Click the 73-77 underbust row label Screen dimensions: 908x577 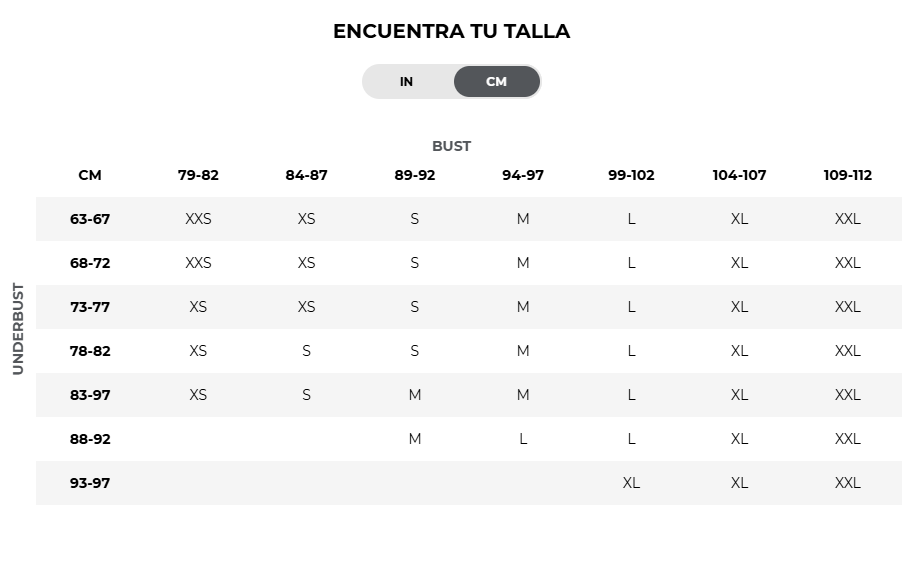(90, 307)
